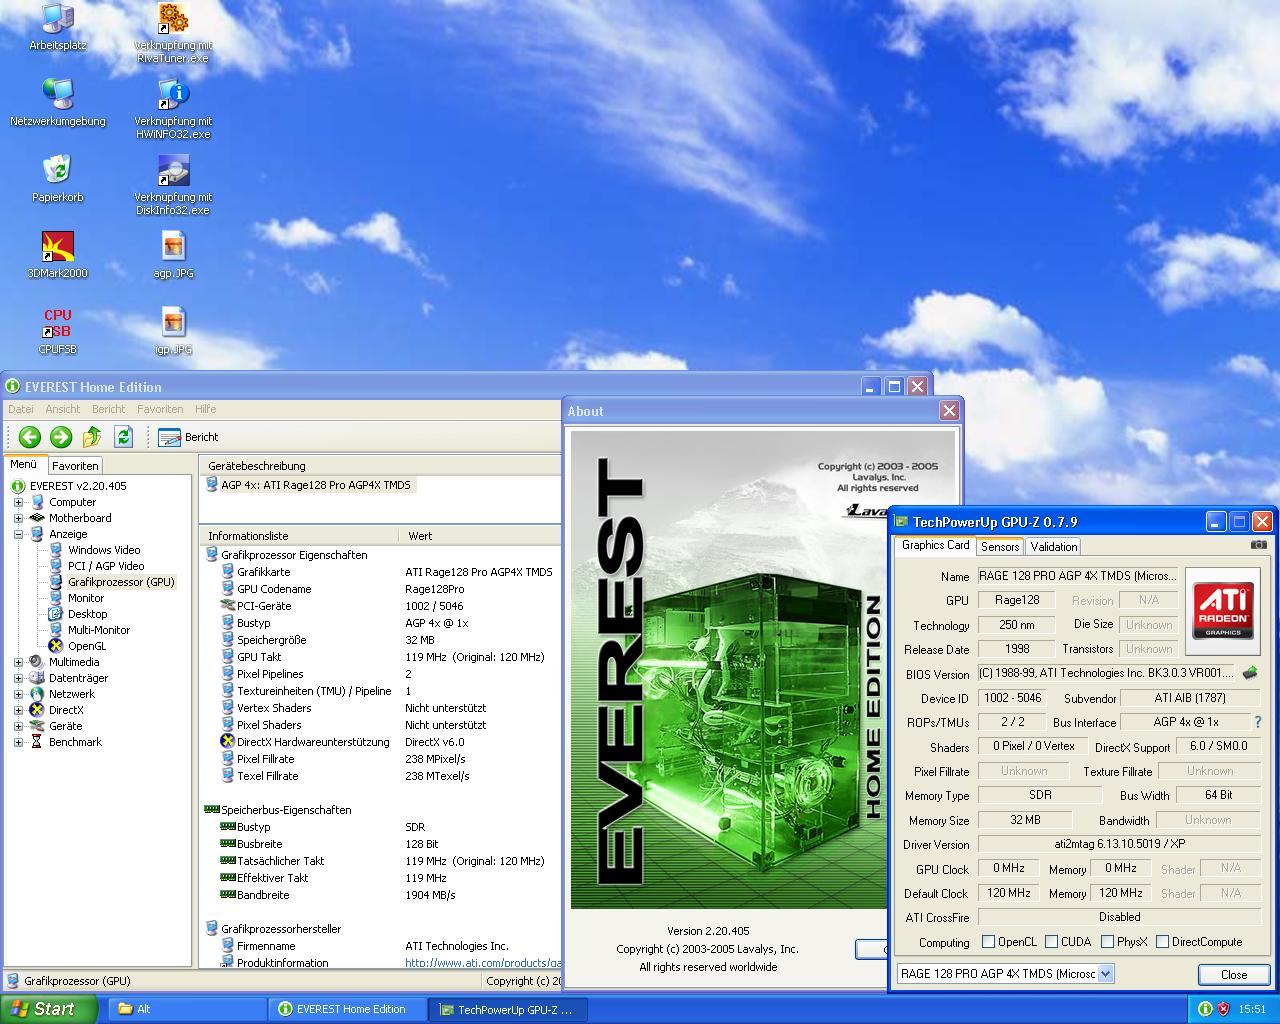The width and height of the screenshot is (1280, 1024).
Task: Switch to the Sensors tab
Action: pos(1000,547)
